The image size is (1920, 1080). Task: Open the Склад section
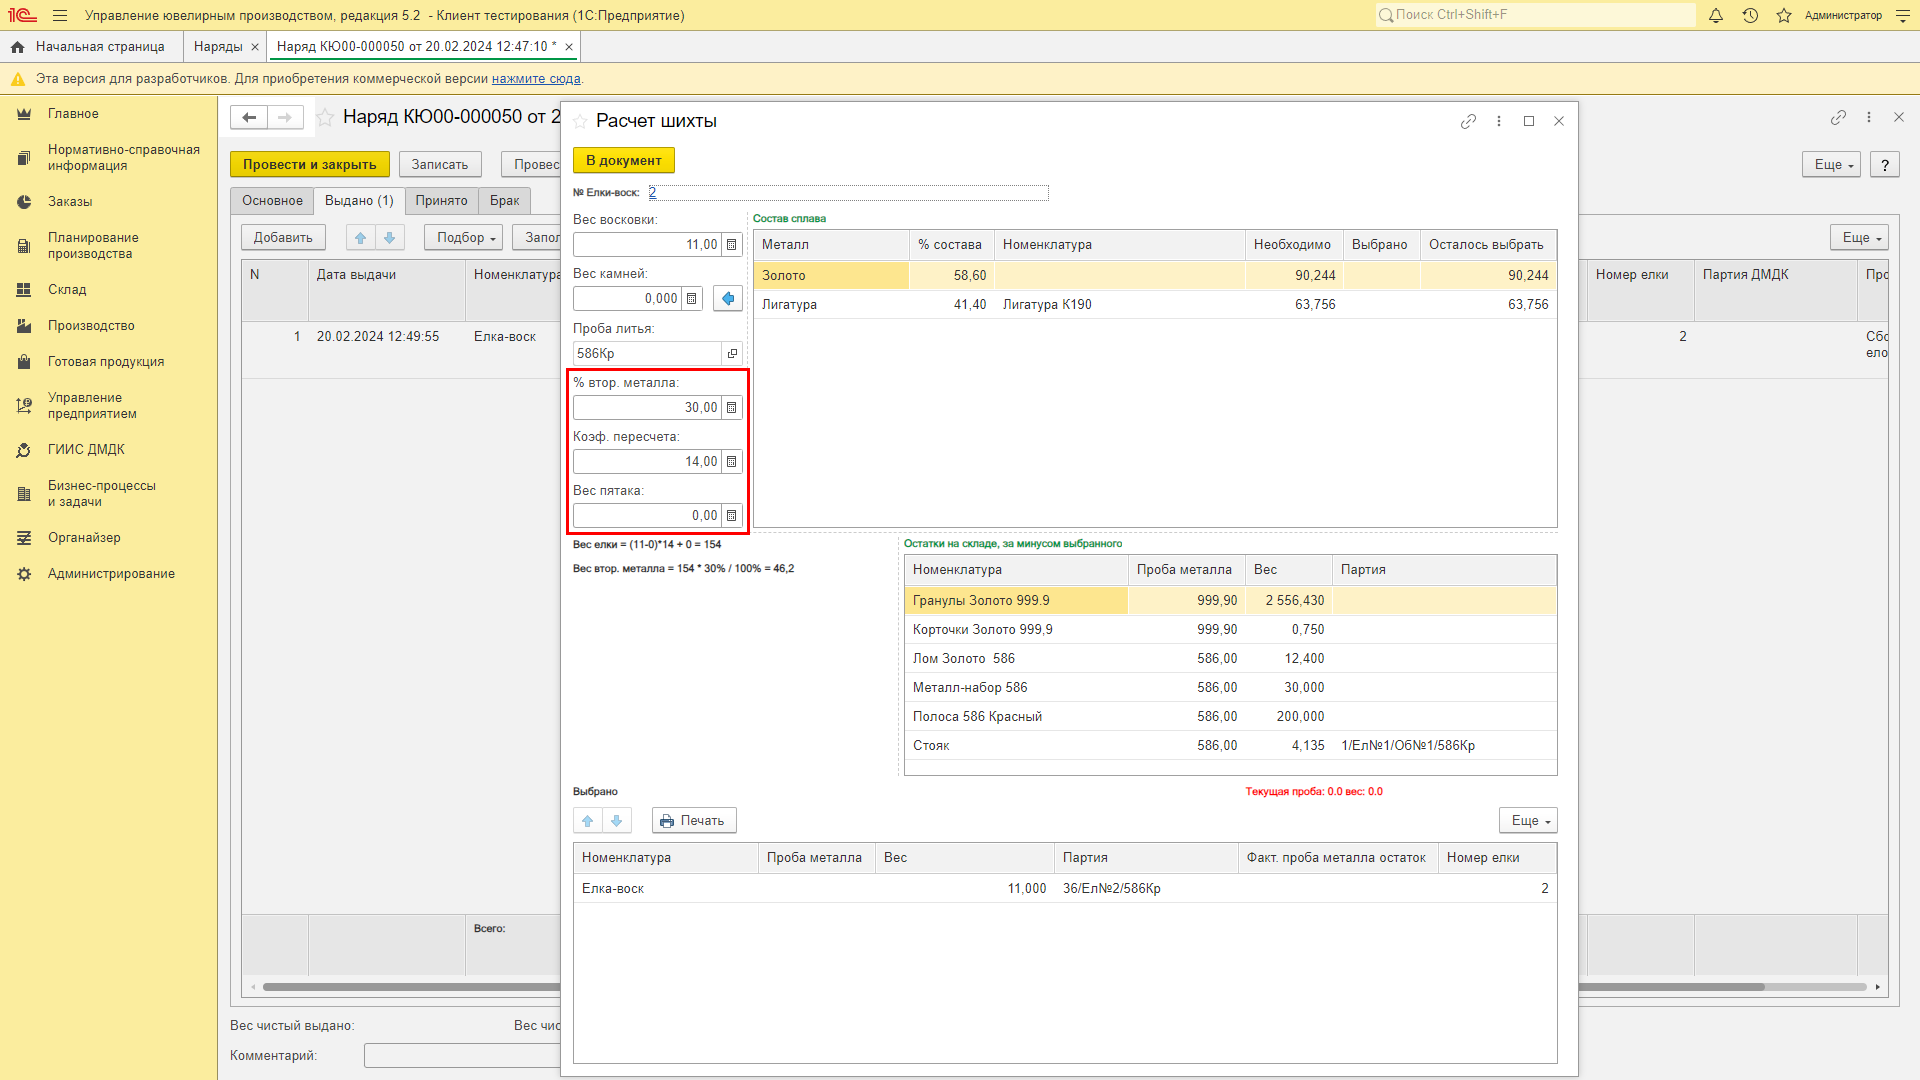[x=67, y=290]
